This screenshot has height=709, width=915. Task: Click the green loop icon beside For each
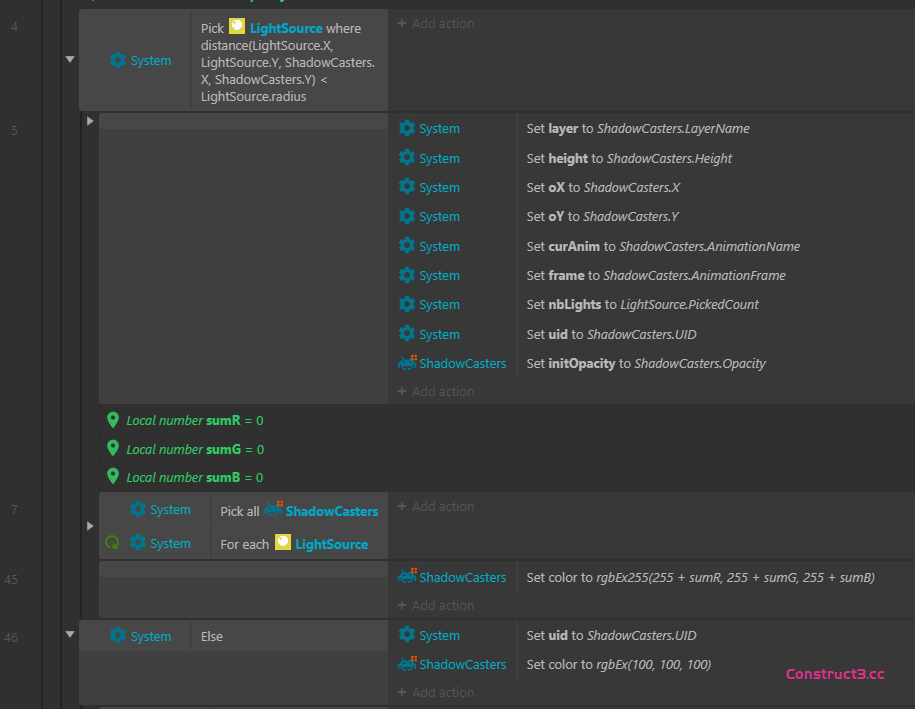click(x=113, y=543)
